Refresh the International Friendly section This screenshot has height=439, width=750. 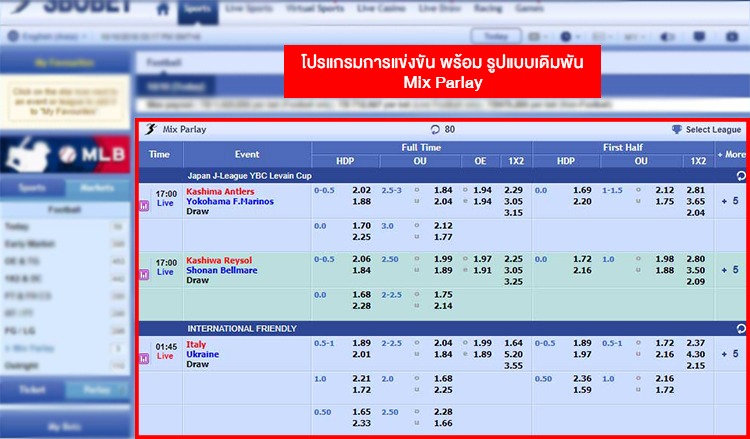741,329
